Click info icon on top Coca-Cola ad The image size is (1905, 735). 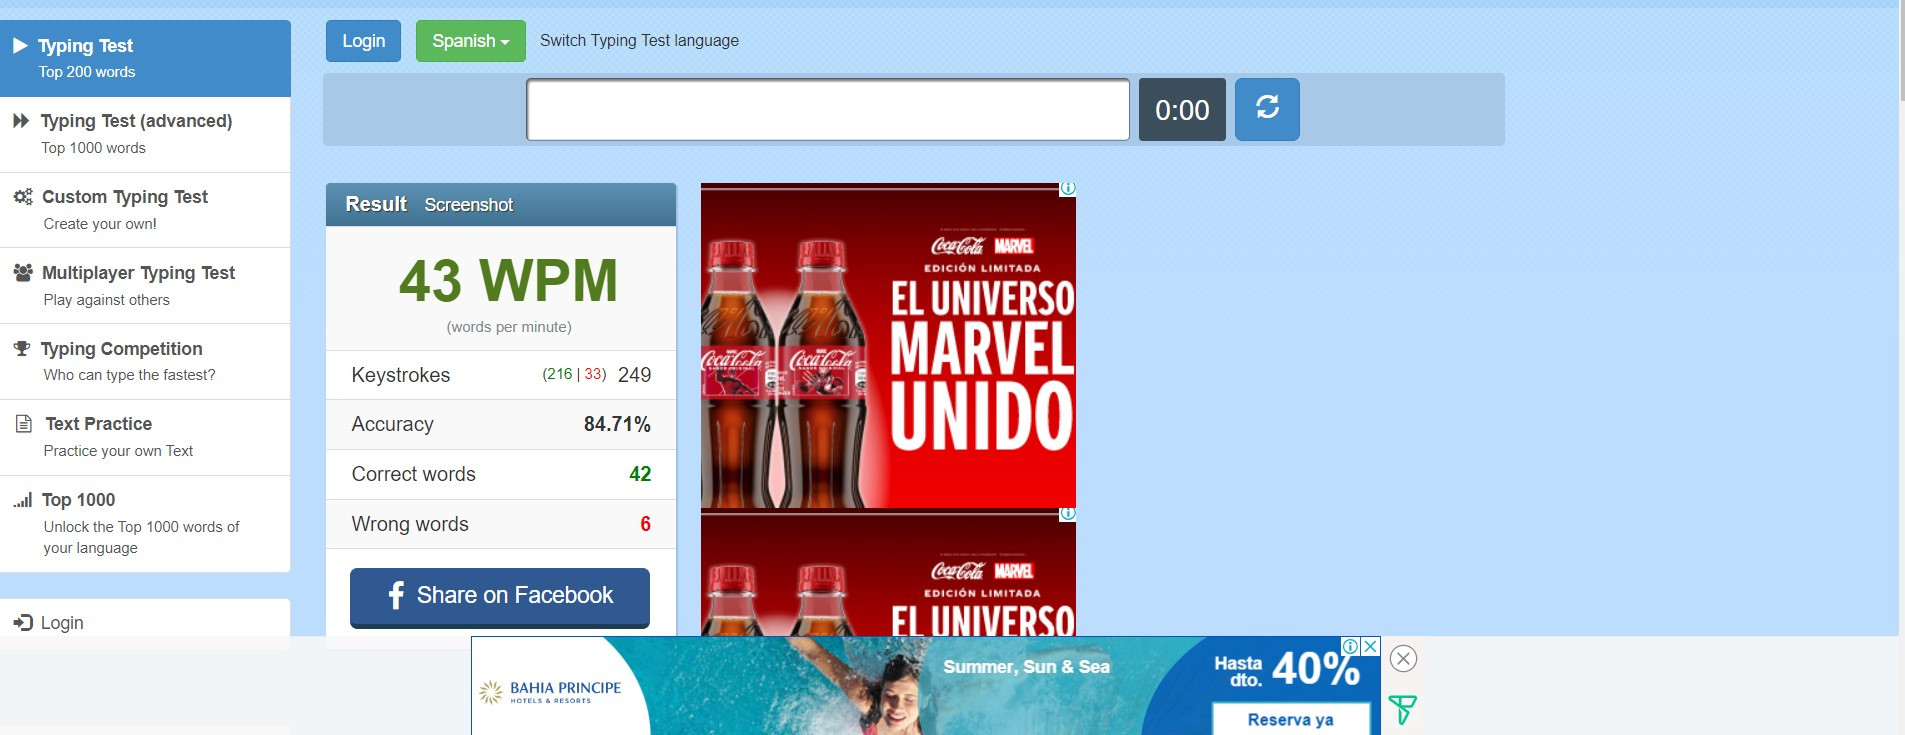click(1068, 188)
